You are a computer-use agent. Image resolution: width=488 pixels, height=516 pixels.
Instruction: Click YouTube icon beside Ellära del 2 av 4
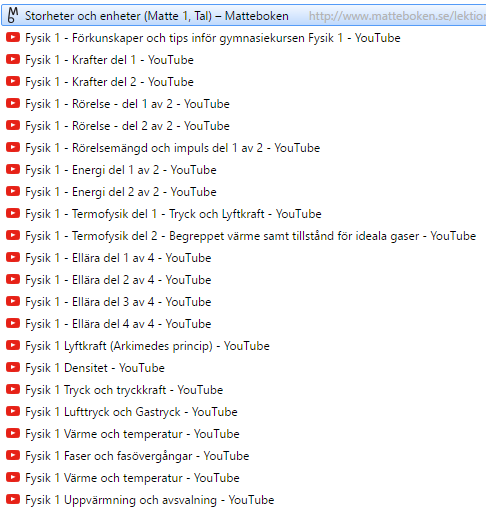tap(13, 279)
